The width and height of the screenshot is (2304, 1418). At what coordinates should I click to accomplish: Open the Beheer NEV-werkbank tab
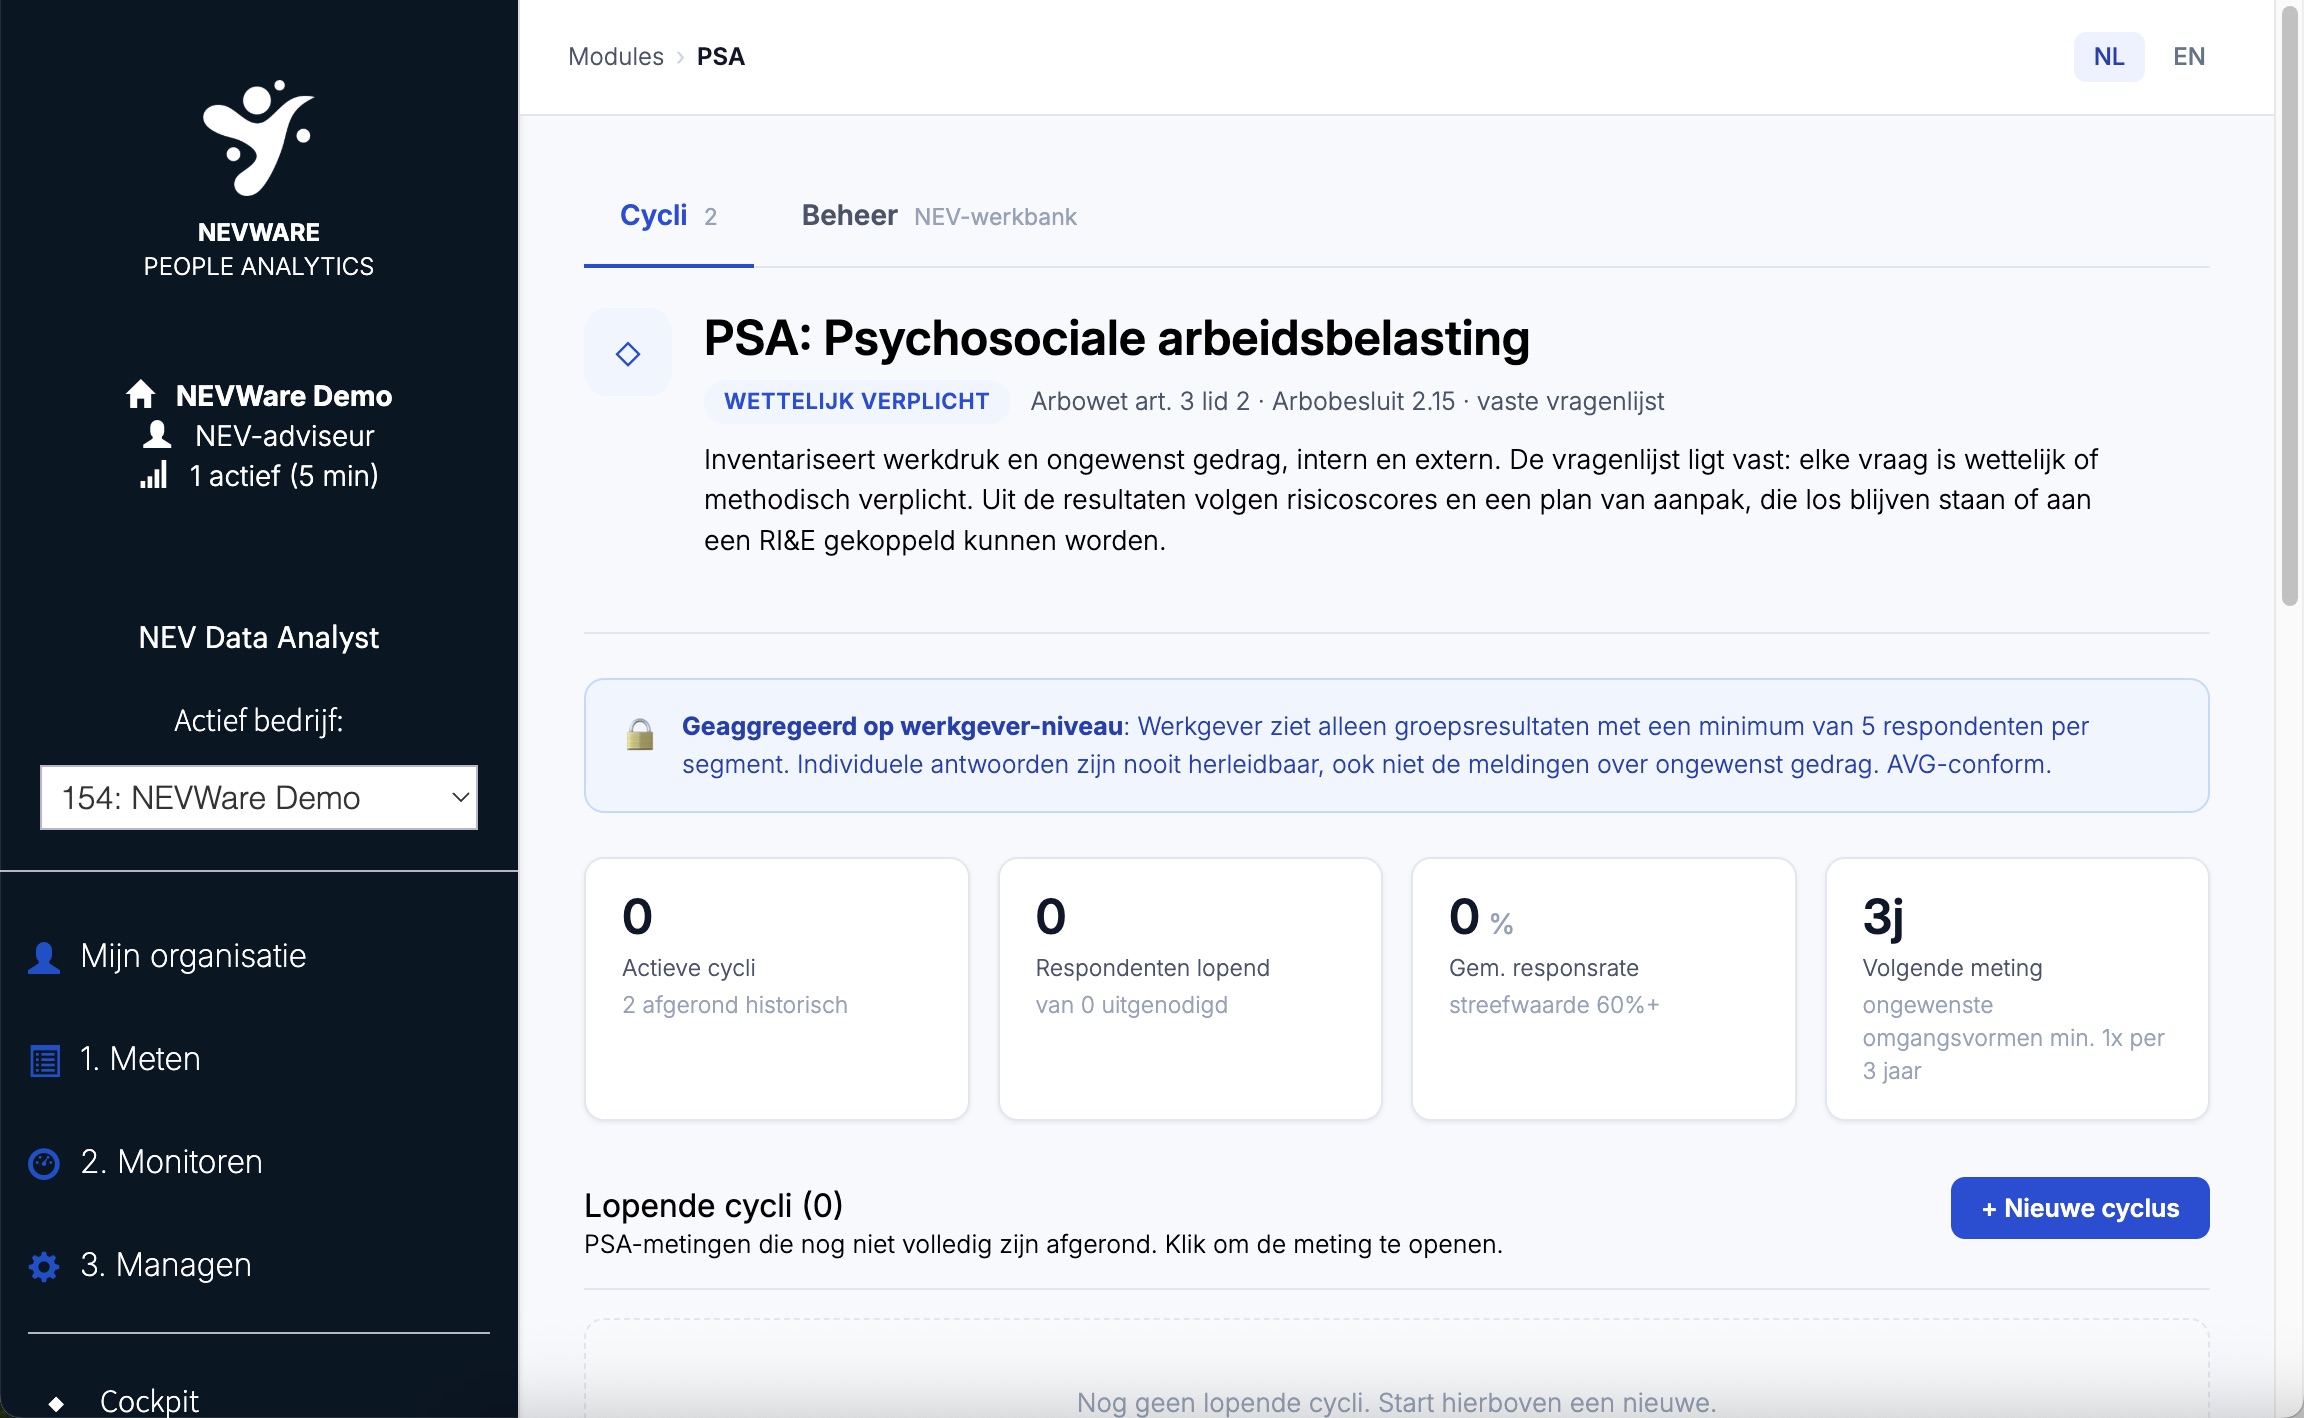[x=939, y=216]
